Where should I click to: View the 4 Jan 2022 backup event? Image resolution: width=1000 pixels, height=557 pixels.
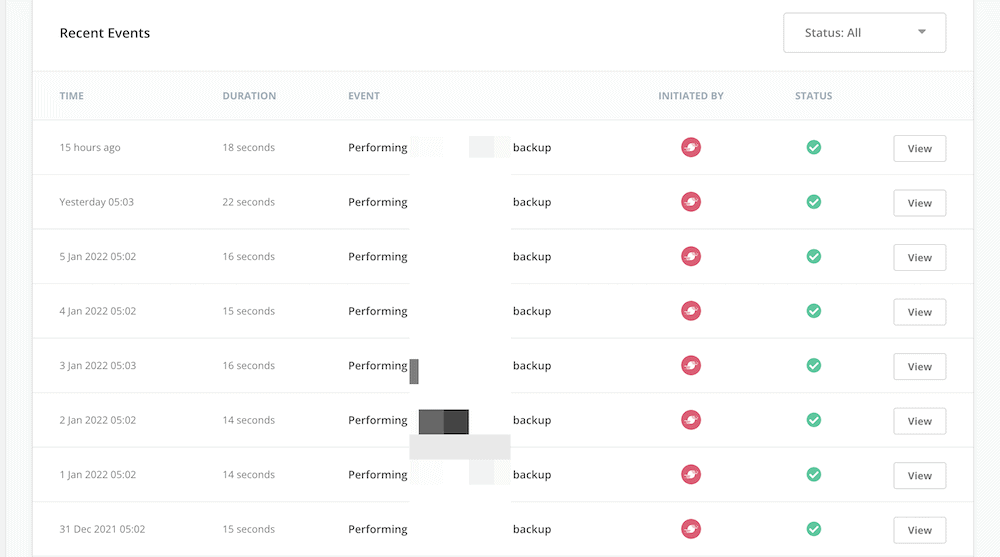pos(919,312)
